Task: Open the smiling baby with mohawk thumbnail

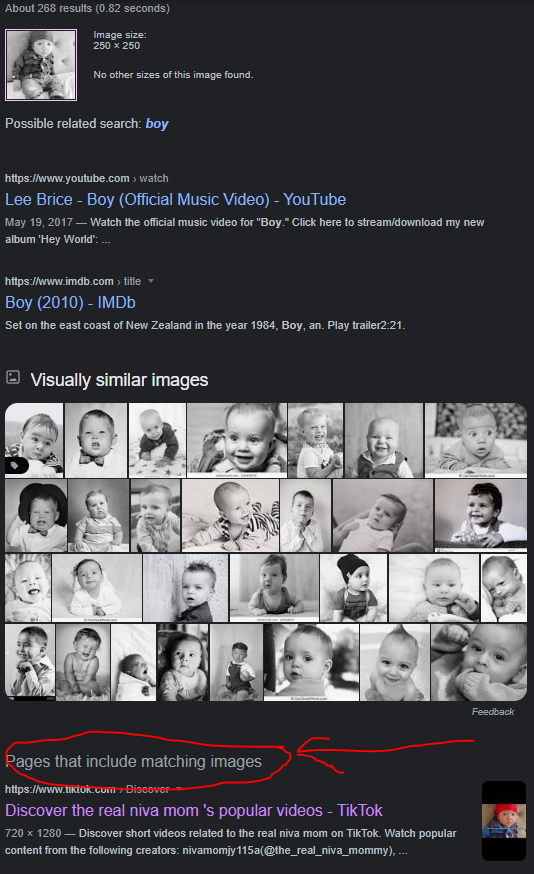Action: [395, 662]
